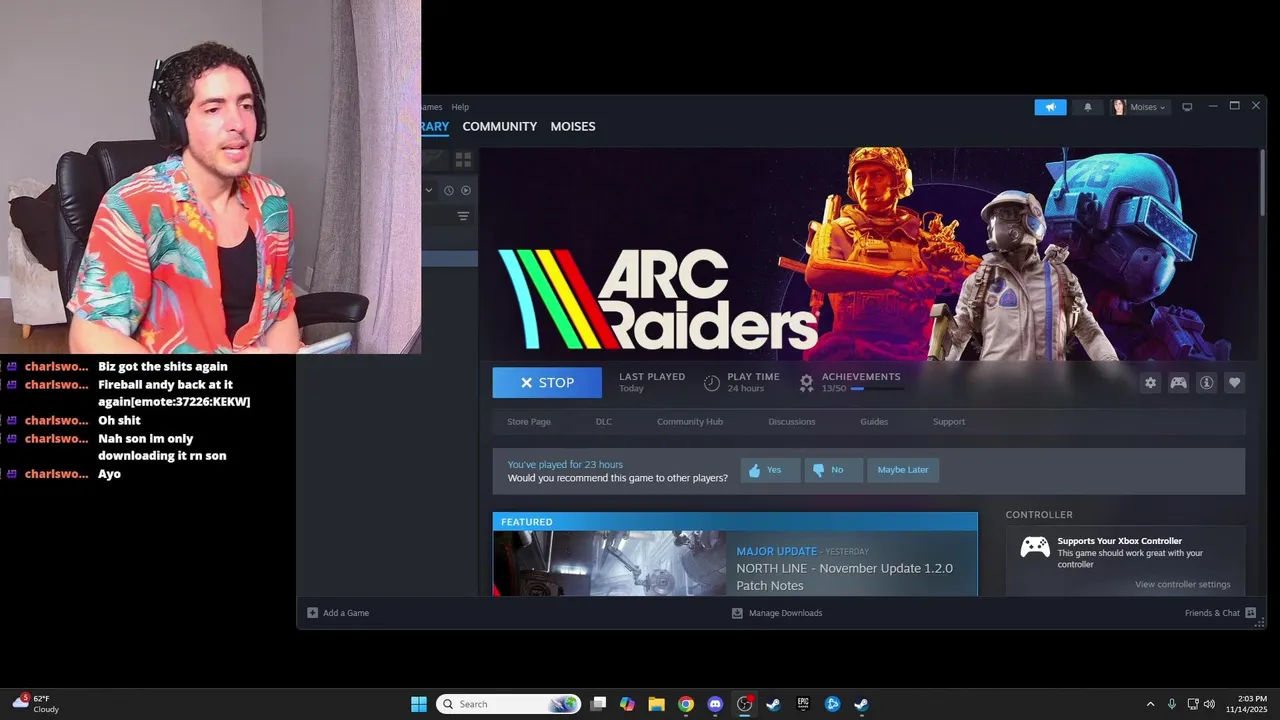Open the volume tray icon
Image resolution: width=1280 pixels, height=720 pixels.
coord(1209,704)
